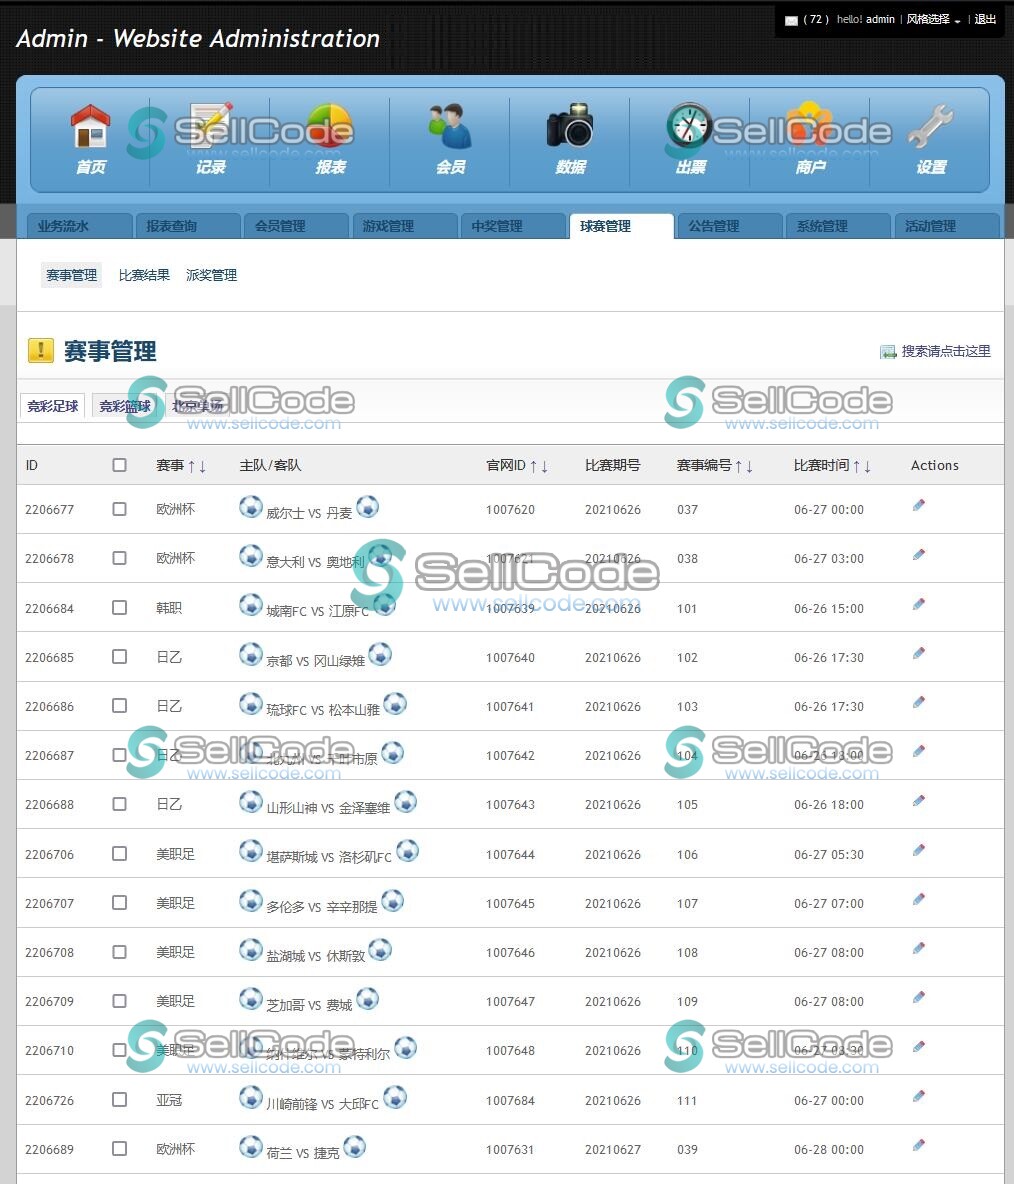Open the 赛事管理 submenu link
The image size is (1014, 1184).
point(71,276)
